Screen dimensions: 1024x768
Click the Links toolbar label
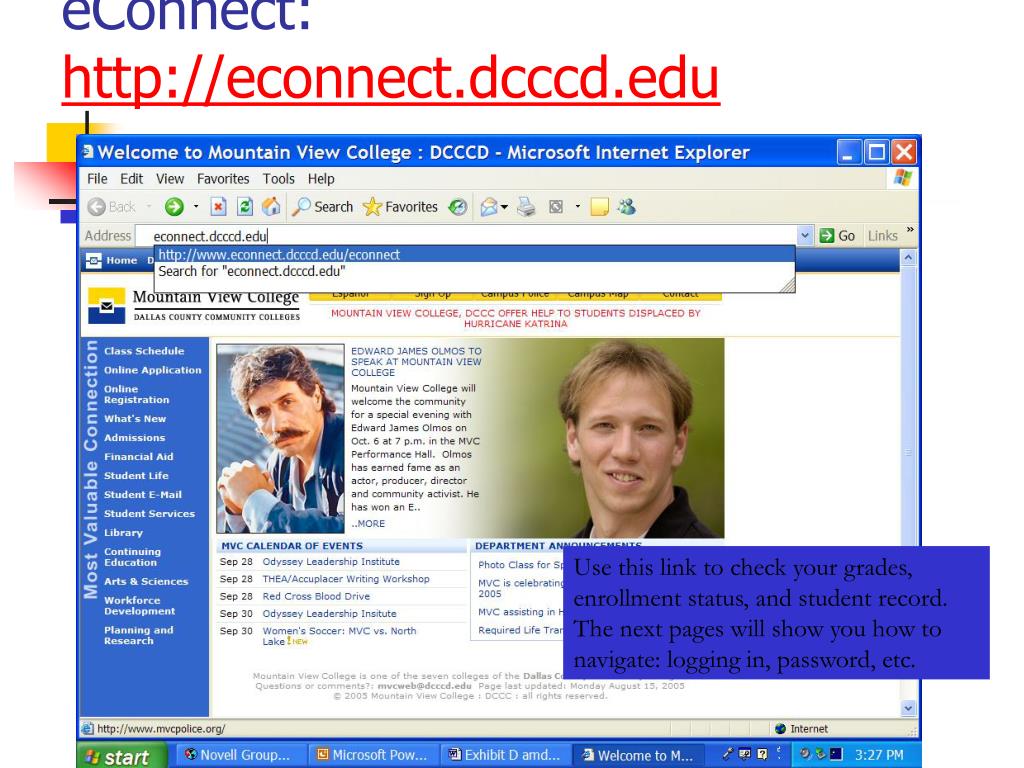(x=883, y=236)
